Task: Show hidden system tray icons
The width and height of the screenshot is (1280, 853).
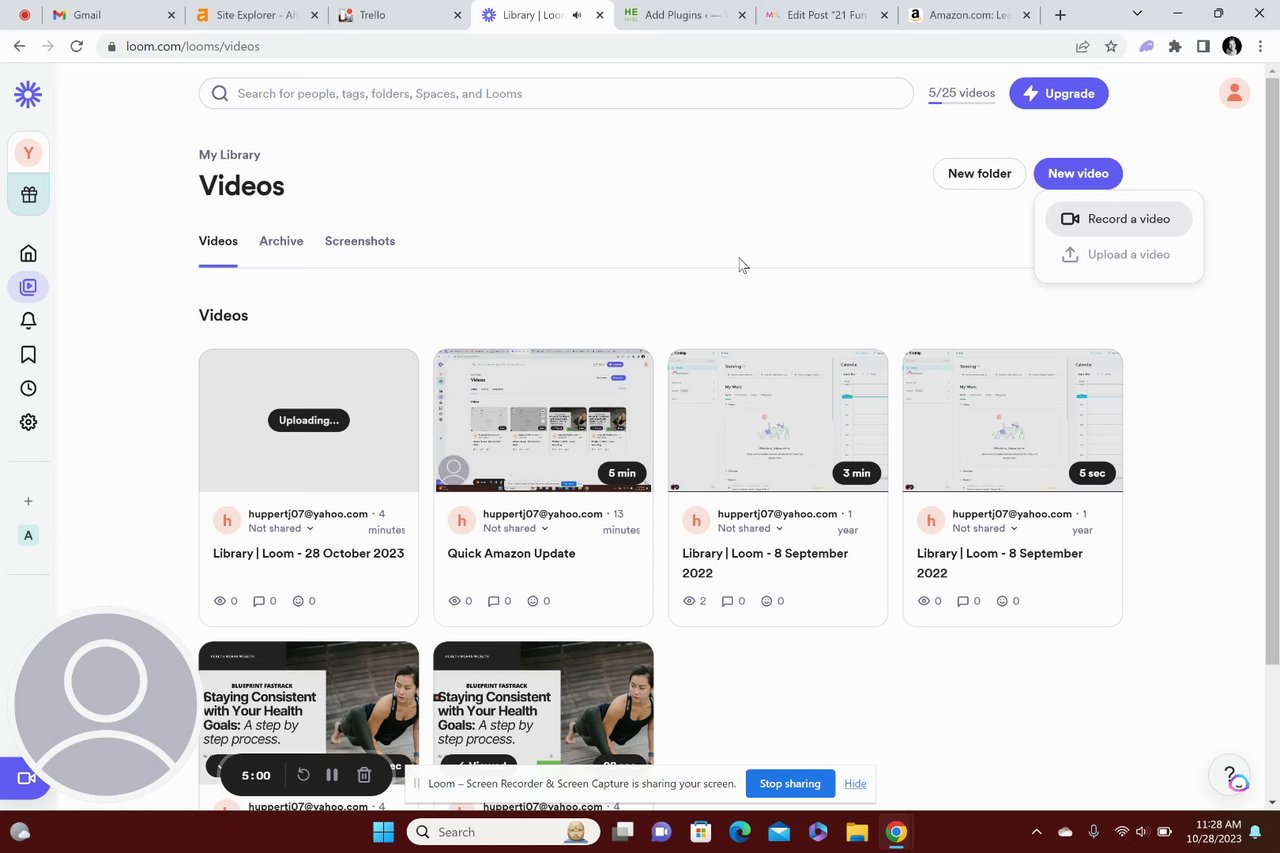Action: pyautogui.click(x=1037, y=832)
